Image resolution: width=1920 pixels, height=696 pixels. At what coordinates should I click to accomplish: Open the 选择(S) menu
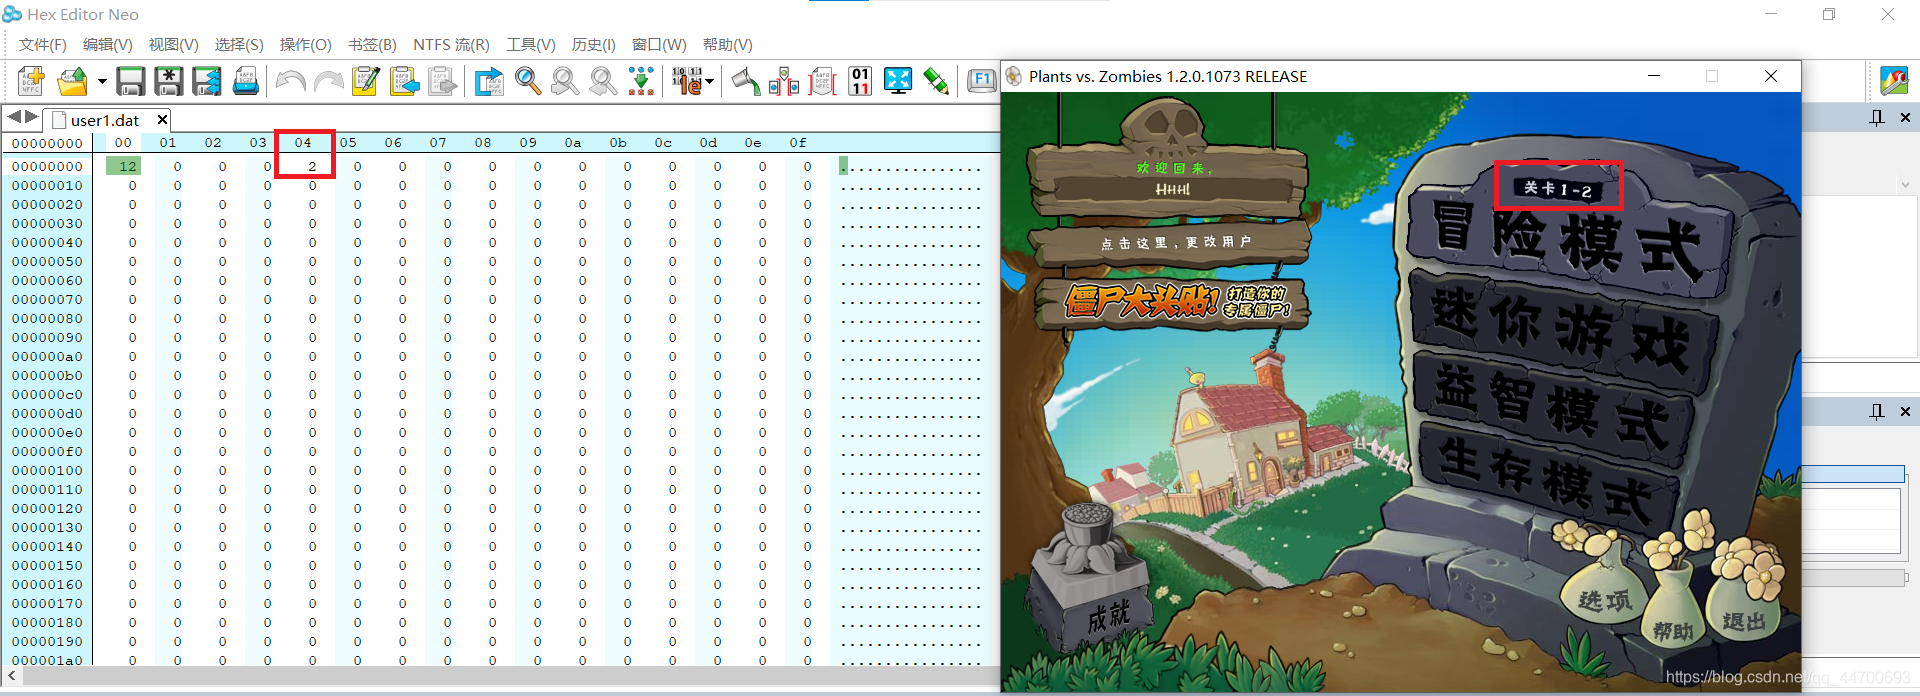pyautogui.click(x=239, y=45)
